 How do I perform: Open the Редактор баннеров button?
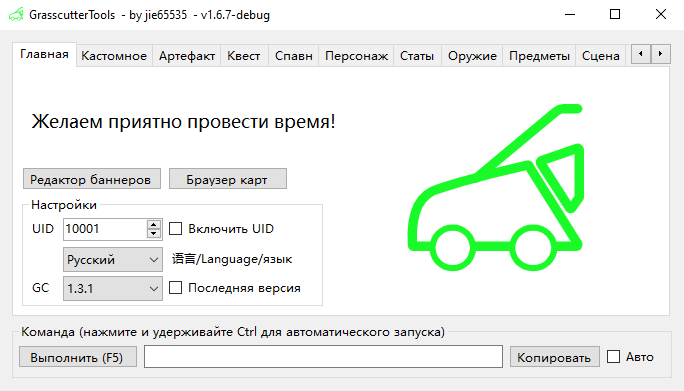[92, 179]
